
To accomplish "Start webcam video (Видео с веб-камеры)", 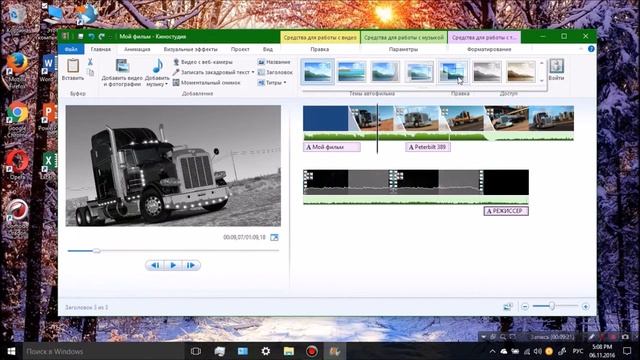I will (202, 62).
